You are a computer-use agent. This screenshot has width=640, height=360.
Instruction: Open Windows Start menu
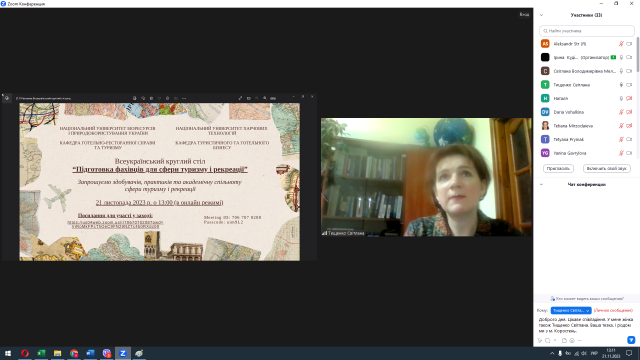[8, 353]
